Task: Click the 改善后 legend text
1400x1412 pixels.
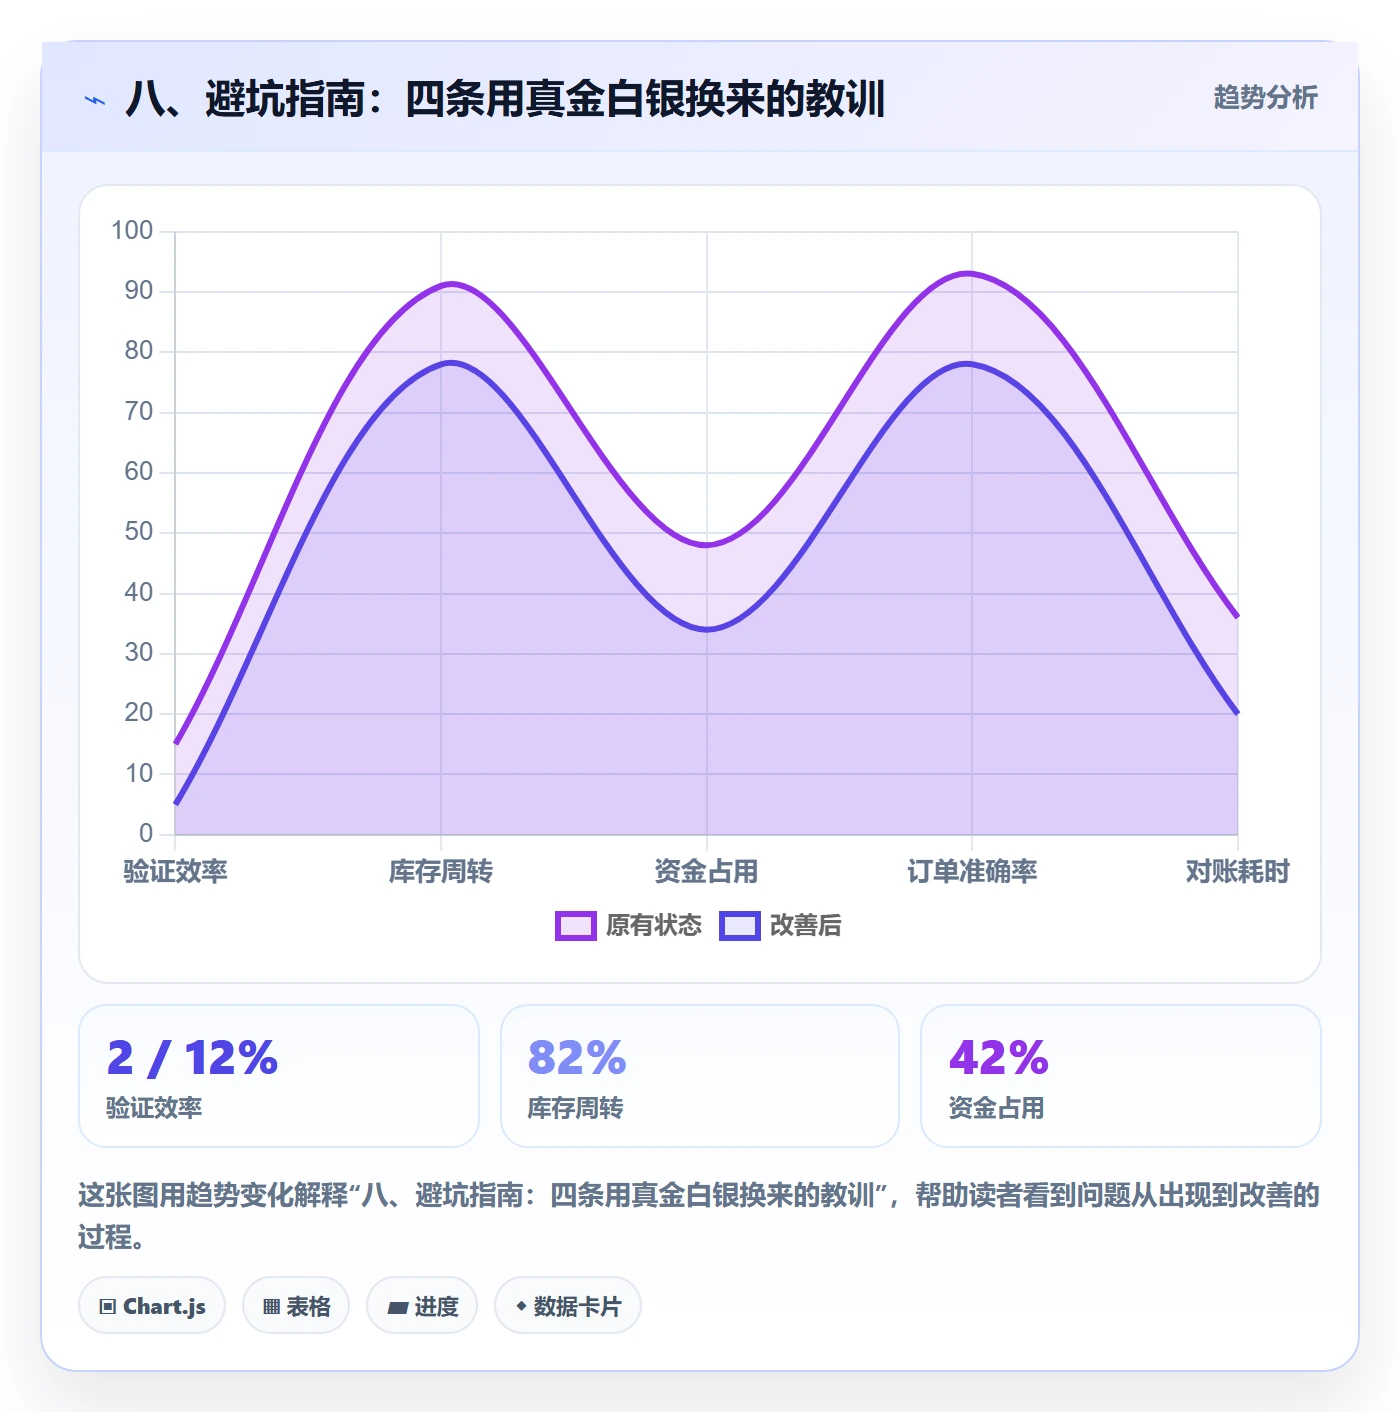Action: 805,926
